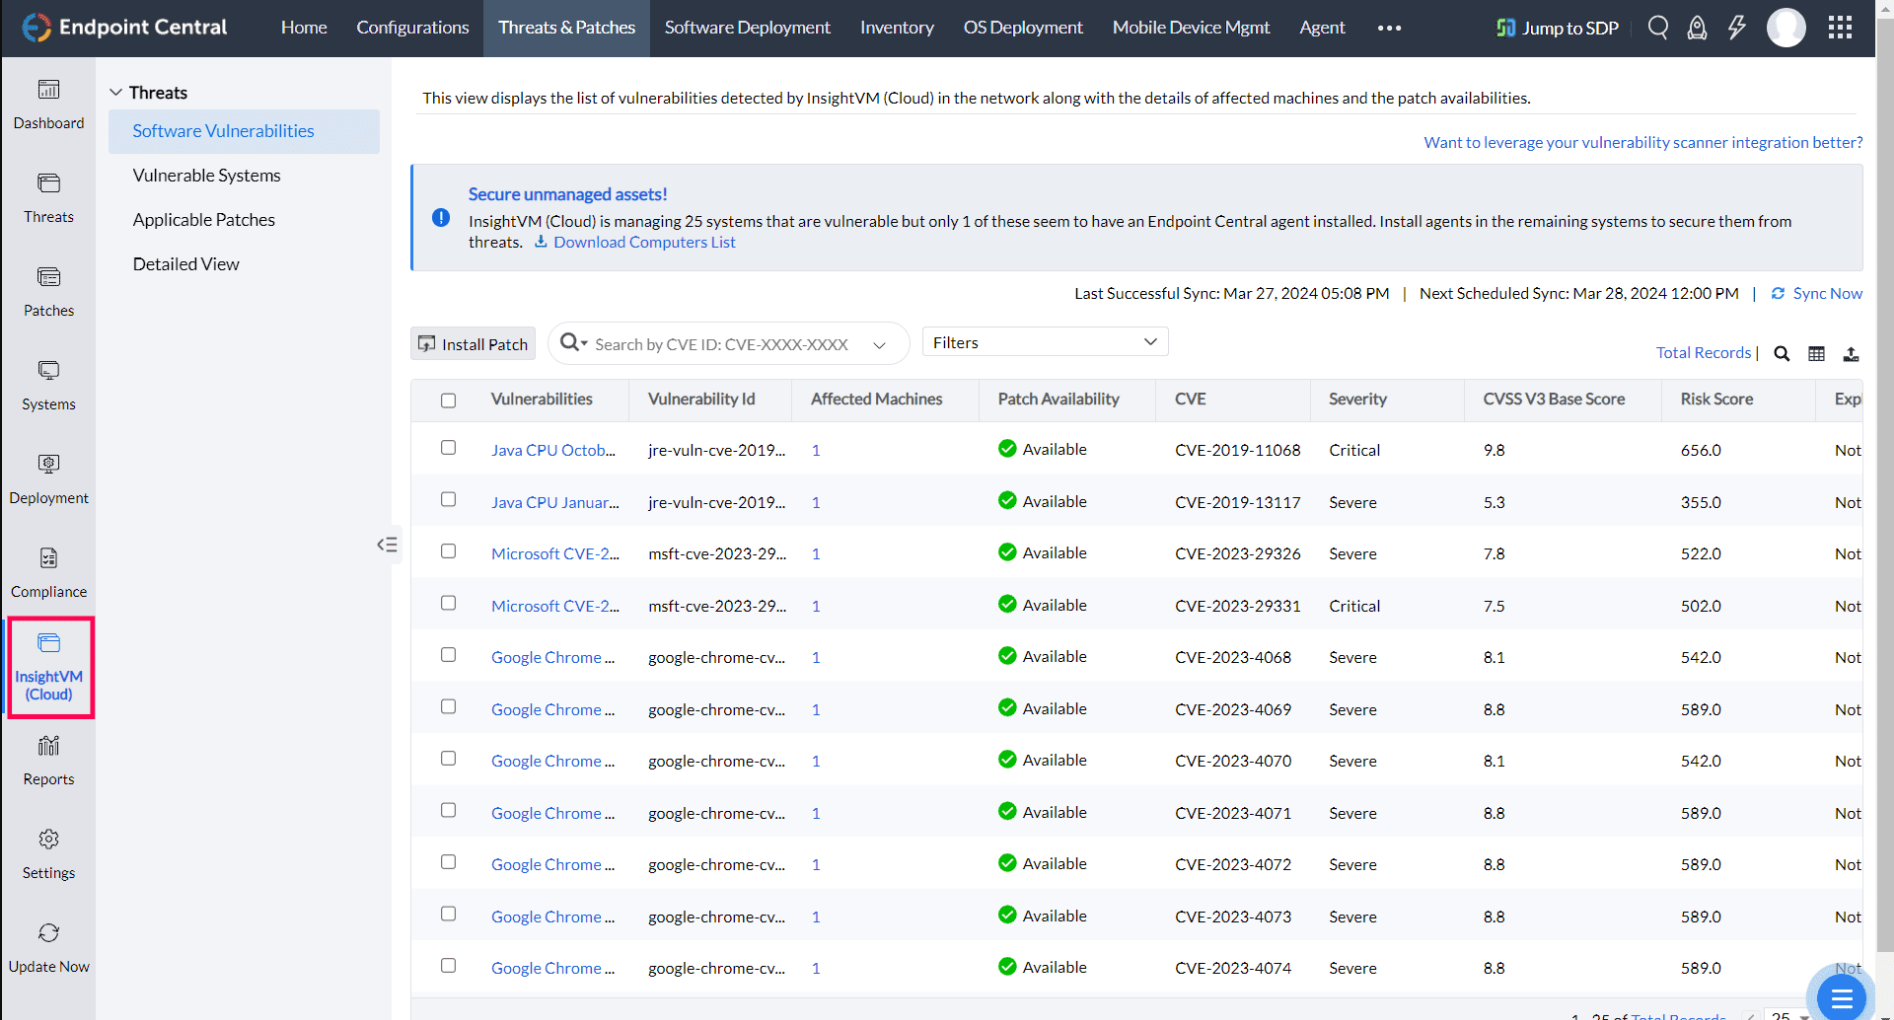The width and height of the screenshot is (1894, 1020).
Task: Click the export table icon
Action: point(1851,353)
